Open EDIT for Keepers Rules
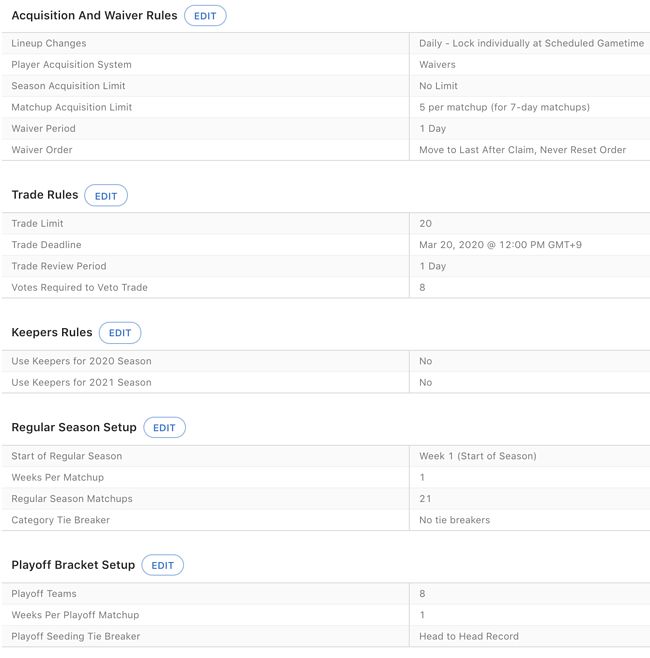This screenshot has height=658, width=650. (120, 333)
